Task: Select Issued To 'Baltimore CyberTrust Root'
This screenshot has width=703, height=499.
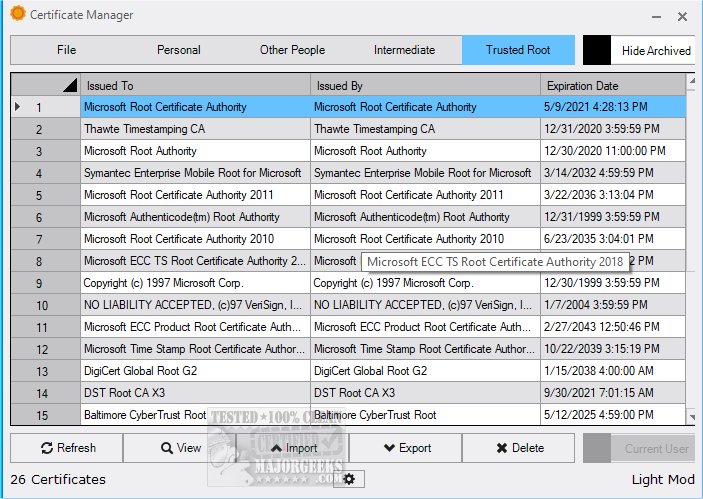Action: pos(195,415)
